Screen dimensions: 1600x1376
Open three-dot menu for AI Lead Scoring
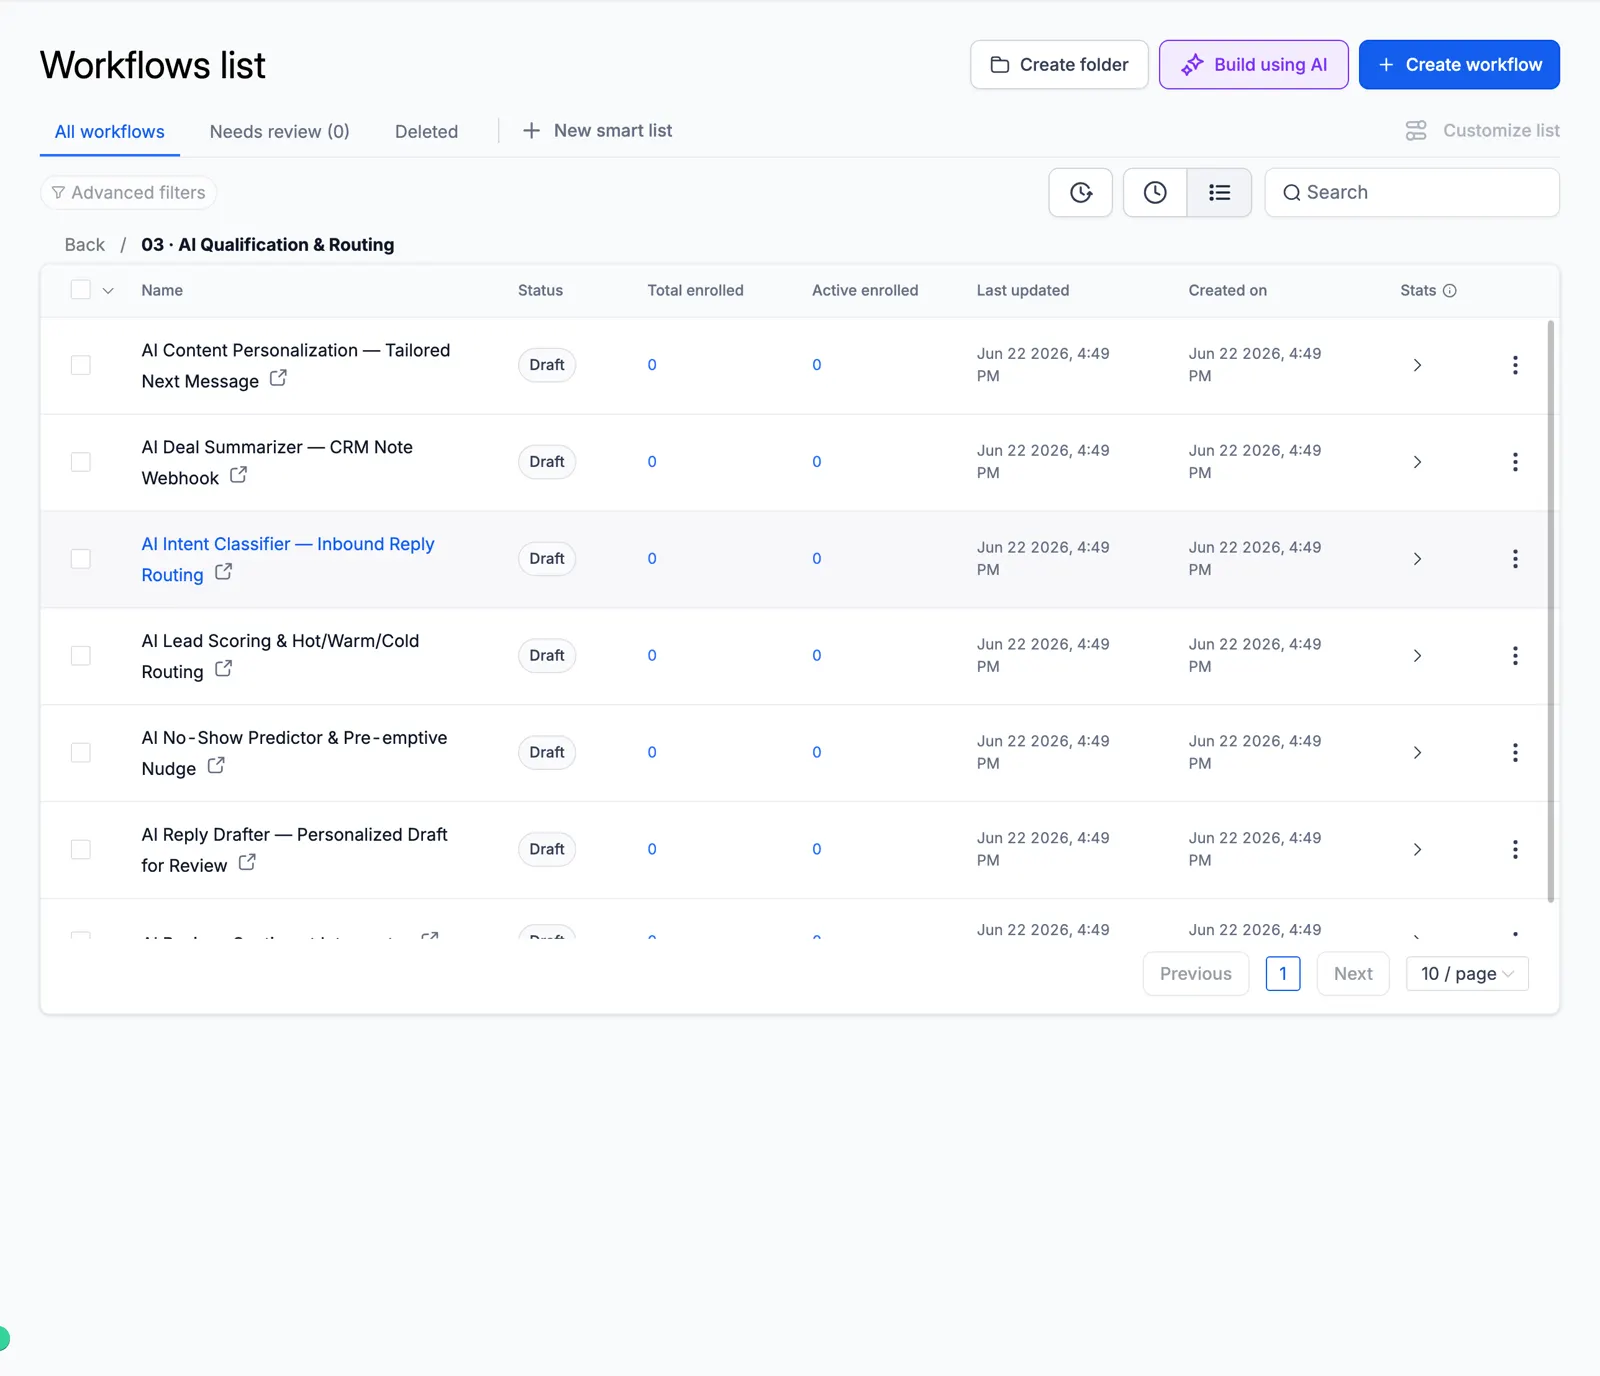[x=1515, y=656]
